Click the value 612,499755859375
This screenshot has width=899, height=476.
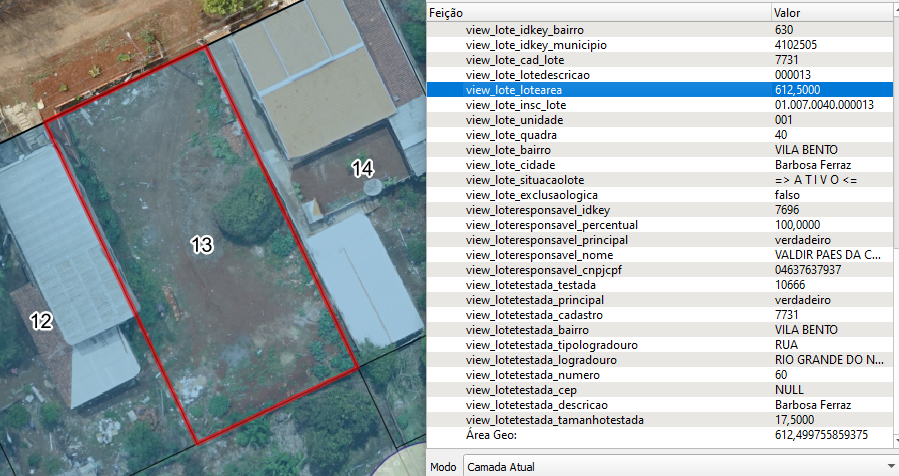pos(821,435)
